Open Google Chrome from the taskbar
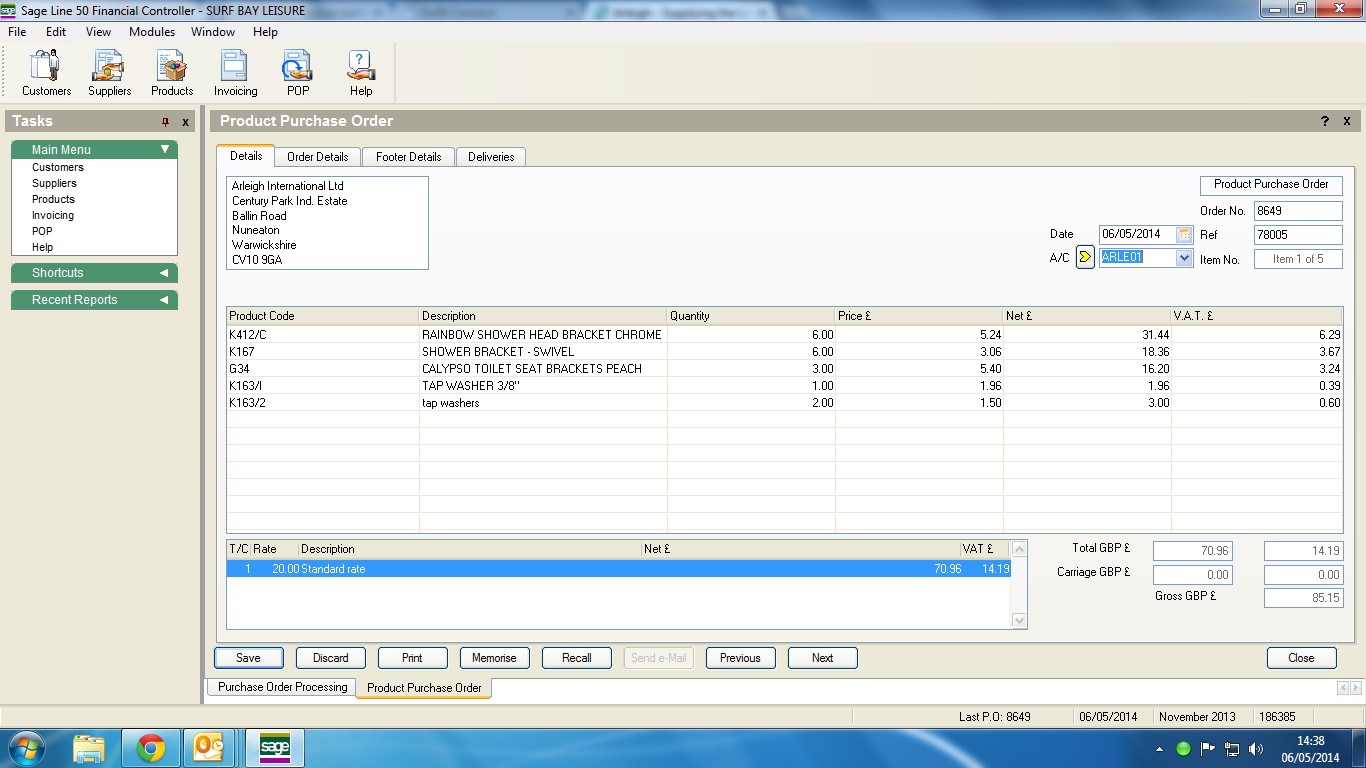This screenshot has height=768, width=1366. (x=151, y=748)
